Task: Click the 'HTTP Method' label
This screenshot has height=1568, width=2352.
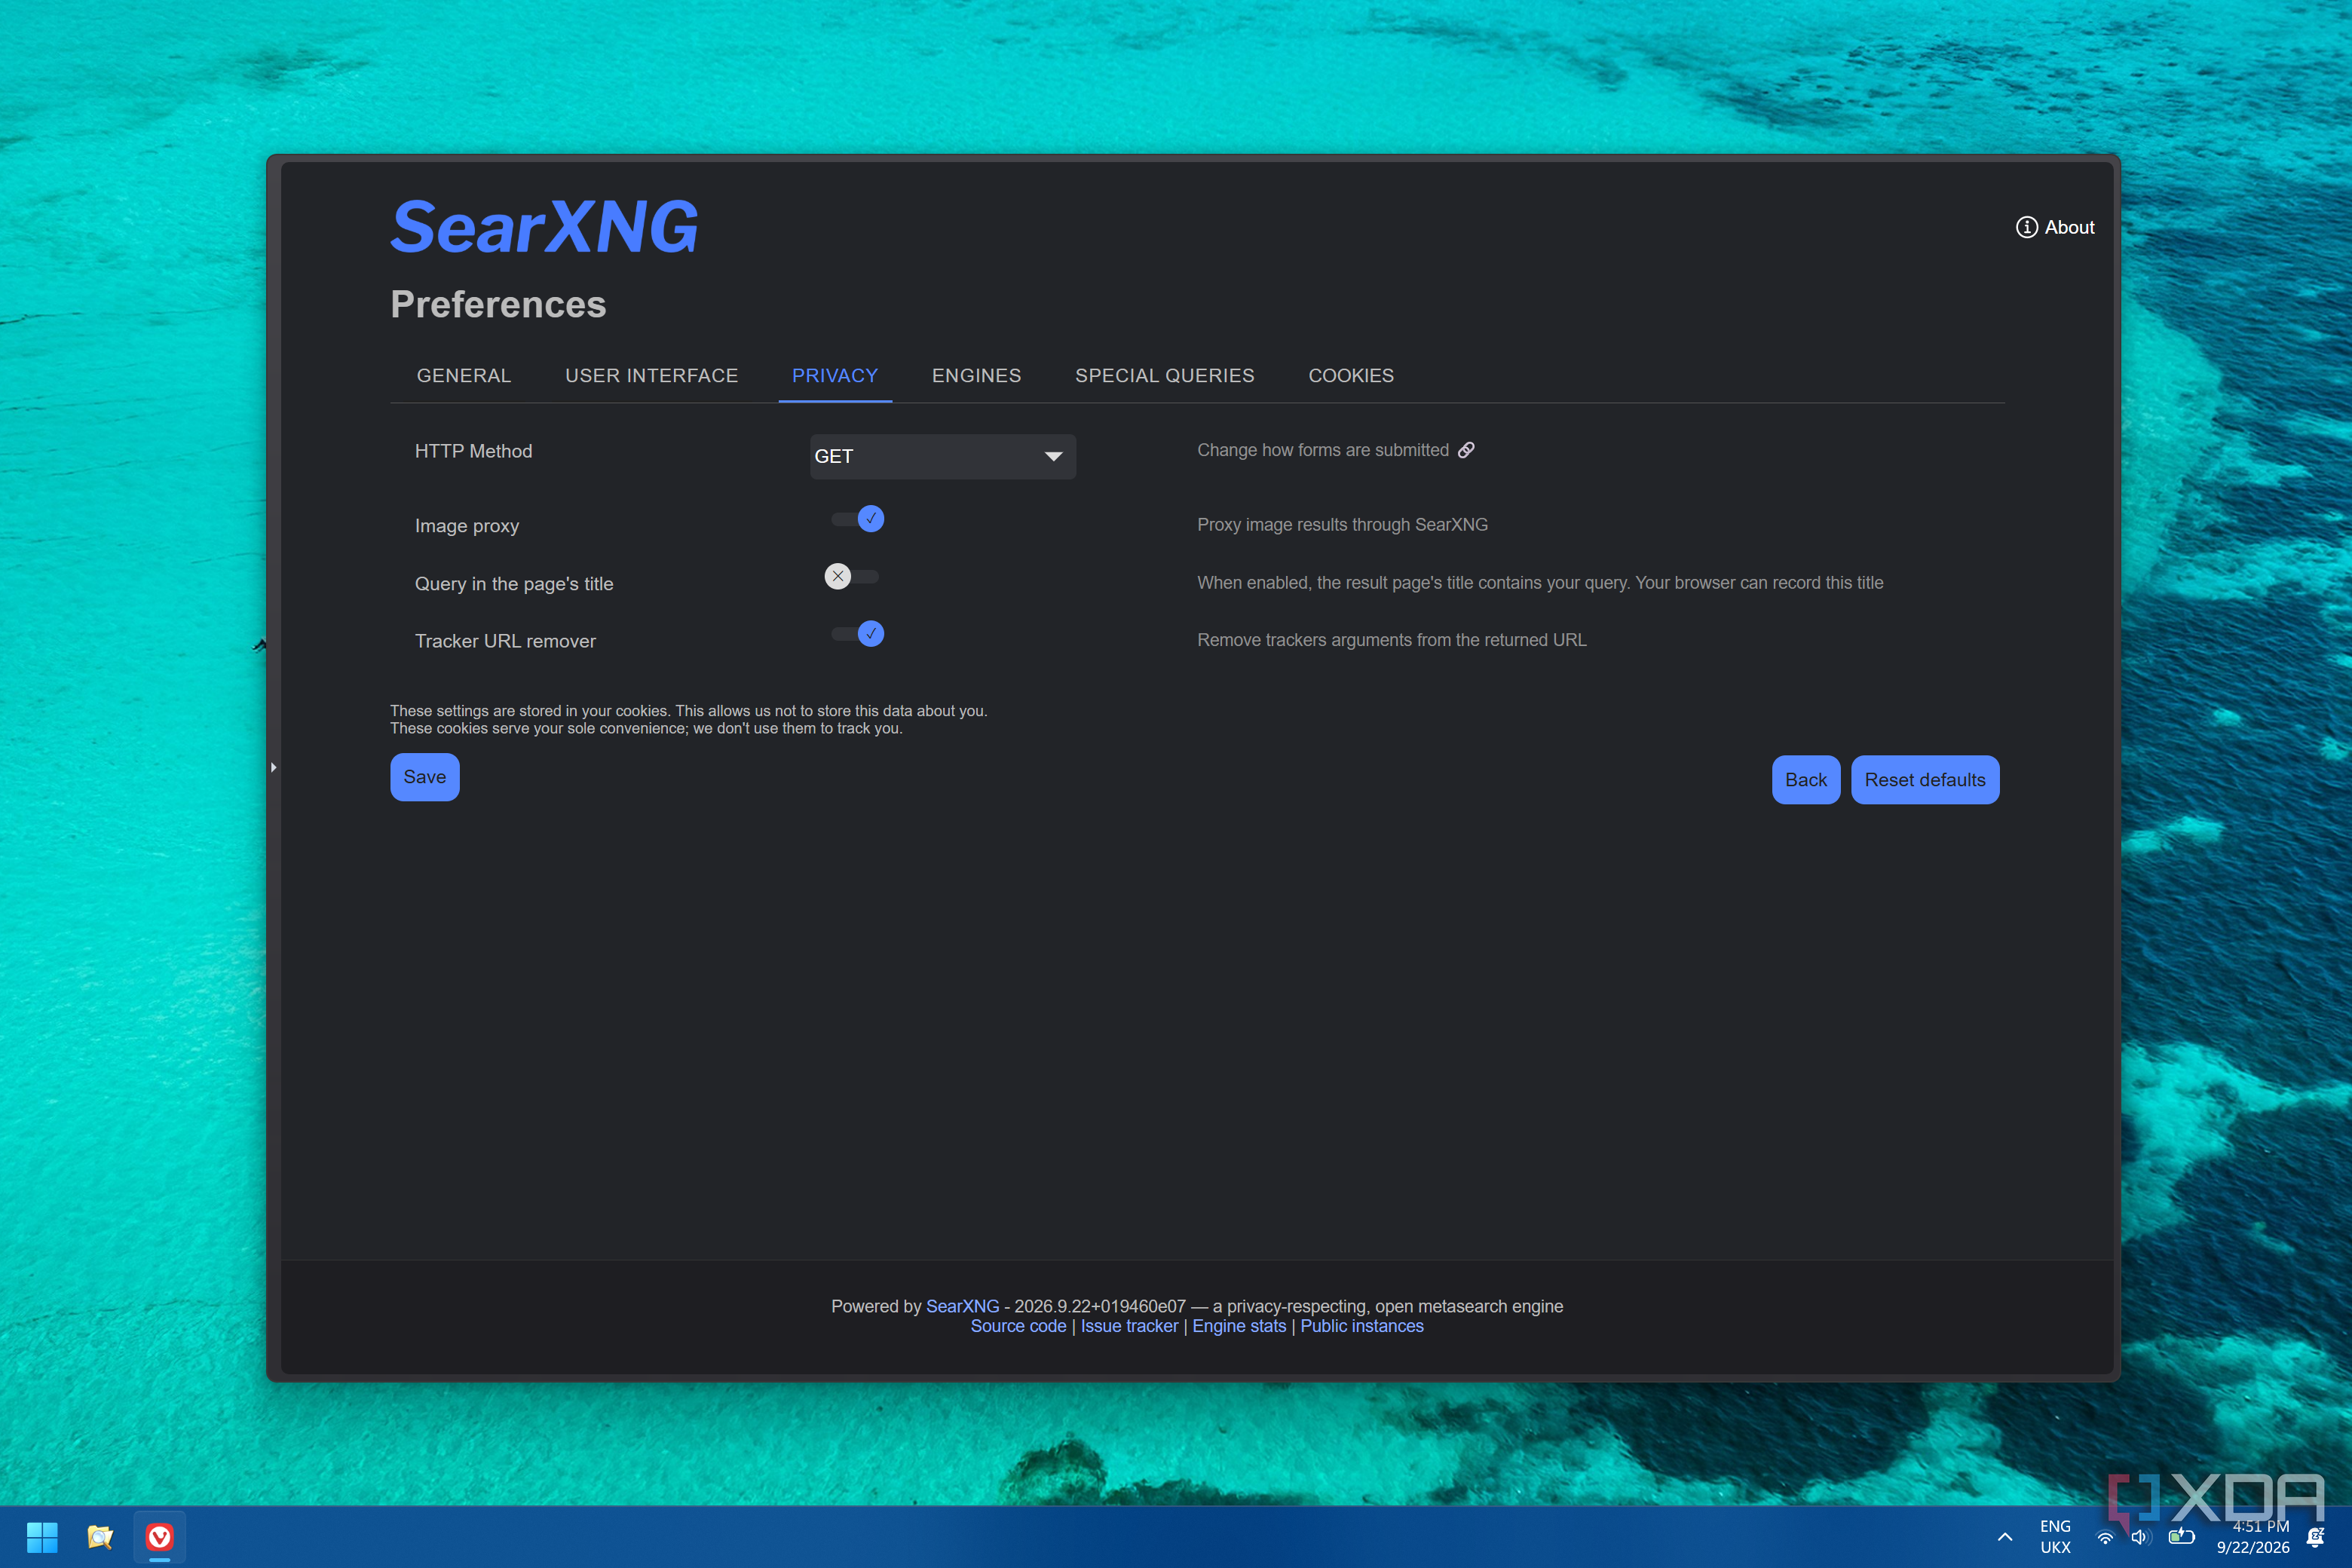Action: [x=474, y=451]
